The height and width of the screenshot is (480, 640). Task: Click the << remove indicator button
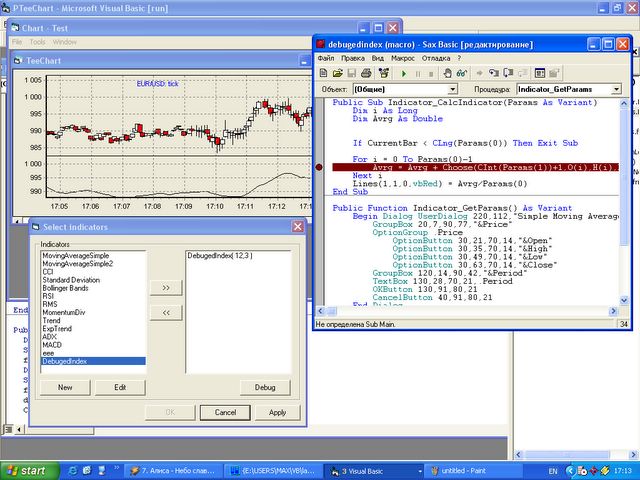pos(166,313)
